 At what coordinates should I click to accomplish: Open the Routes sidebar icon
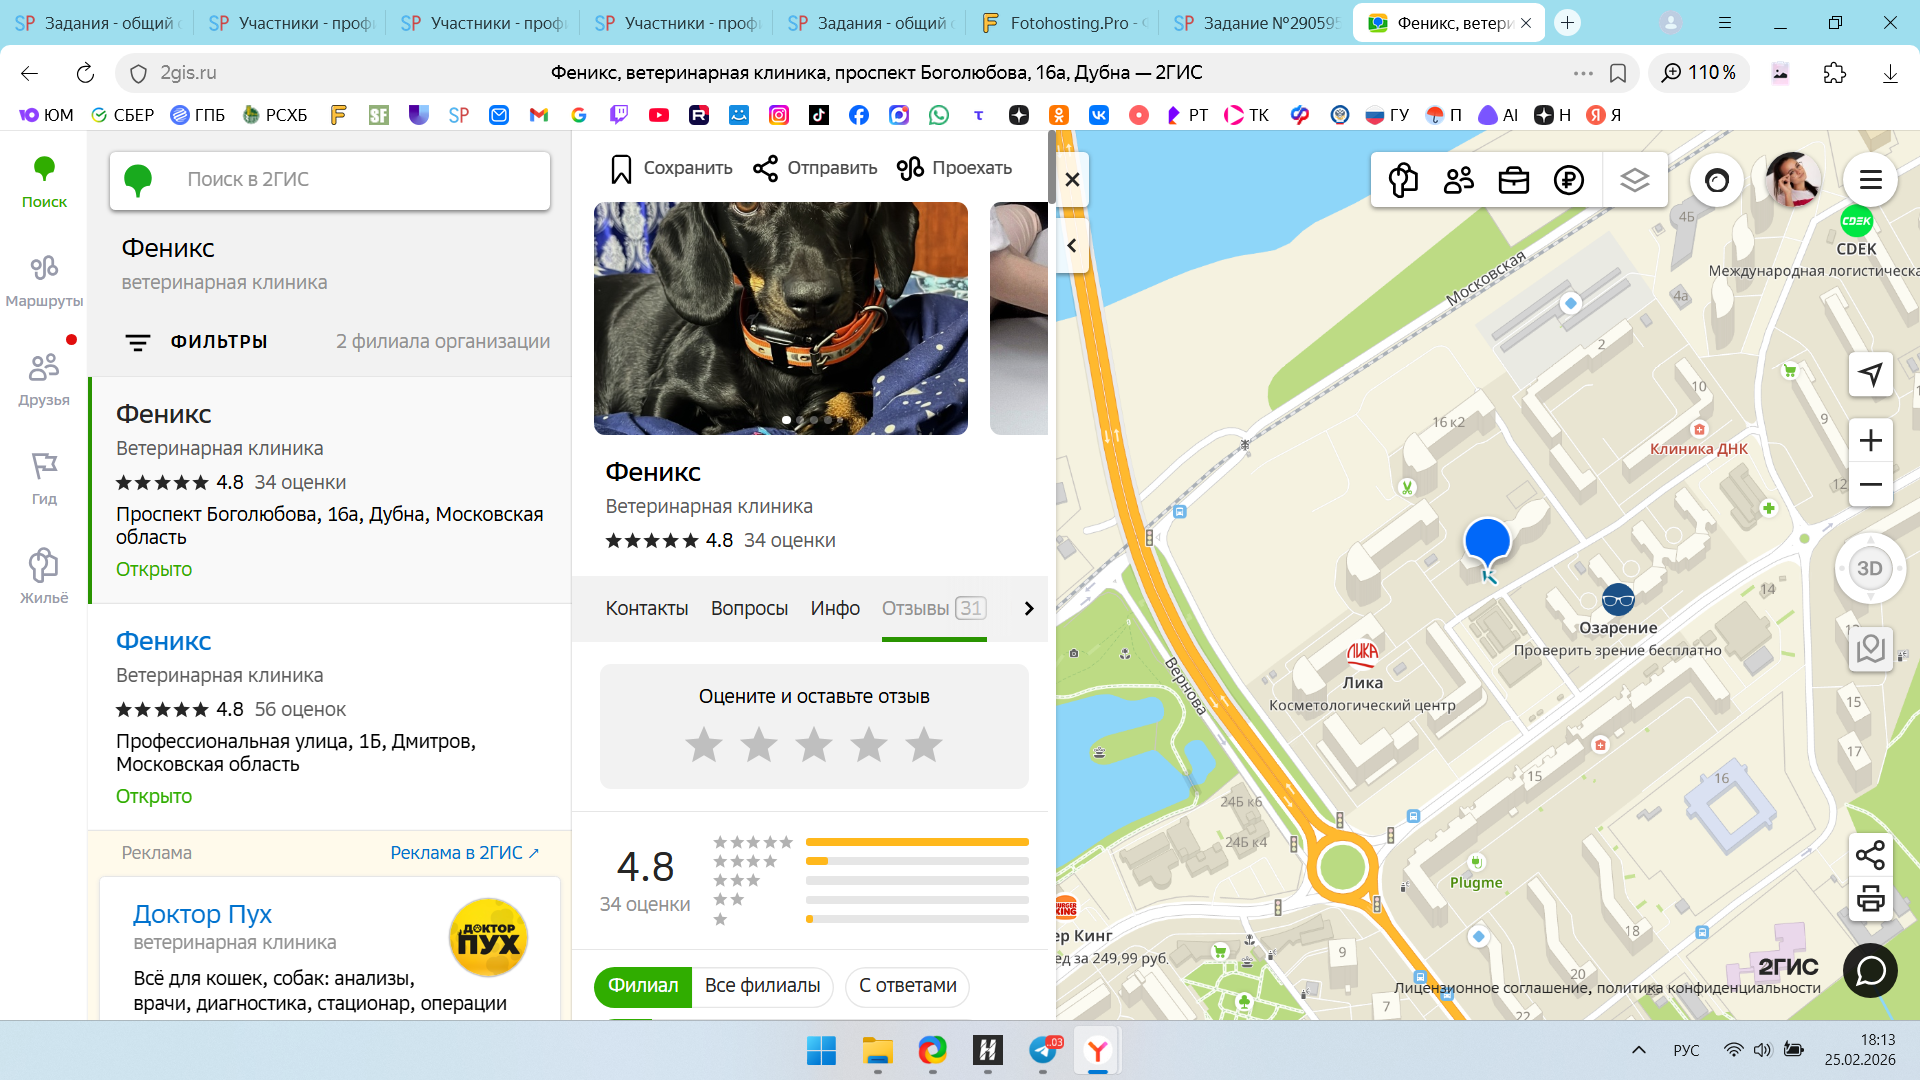coord(44,279)
